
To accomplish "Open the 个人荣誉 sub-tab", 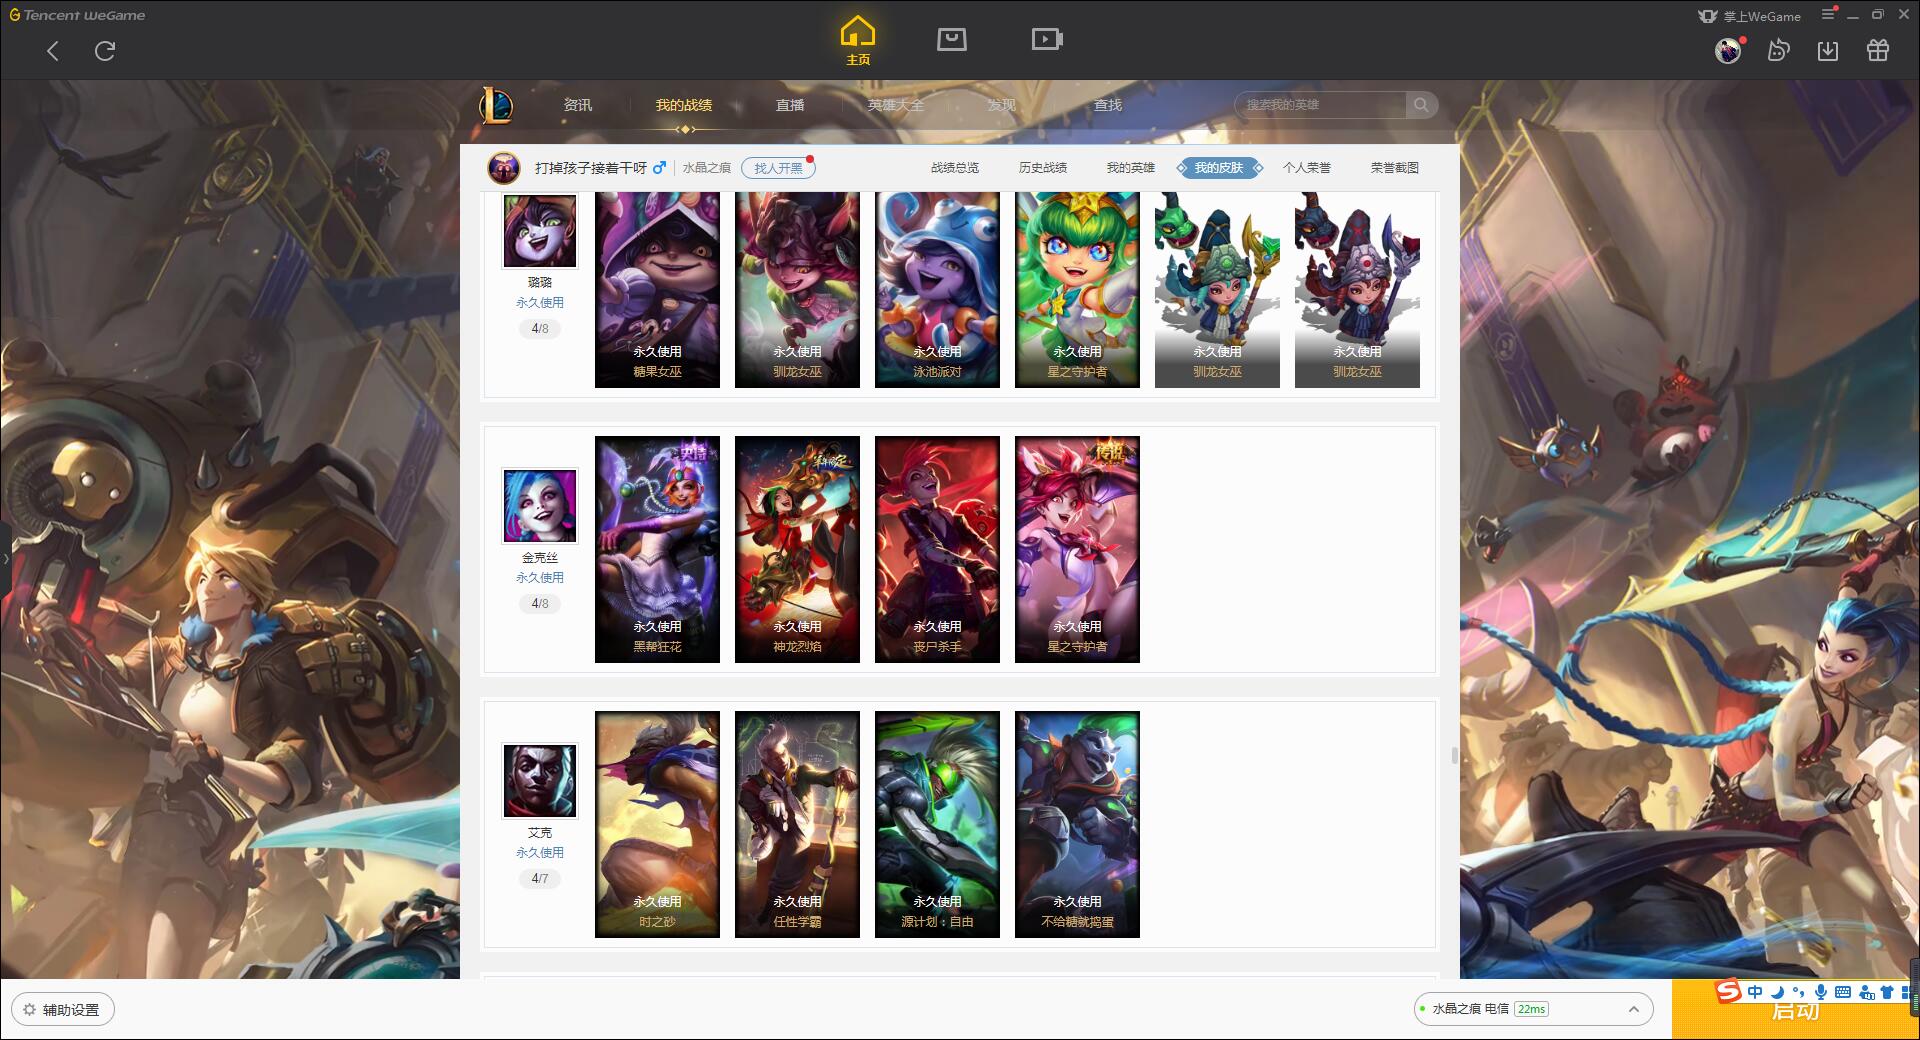I will (1307, 168).
